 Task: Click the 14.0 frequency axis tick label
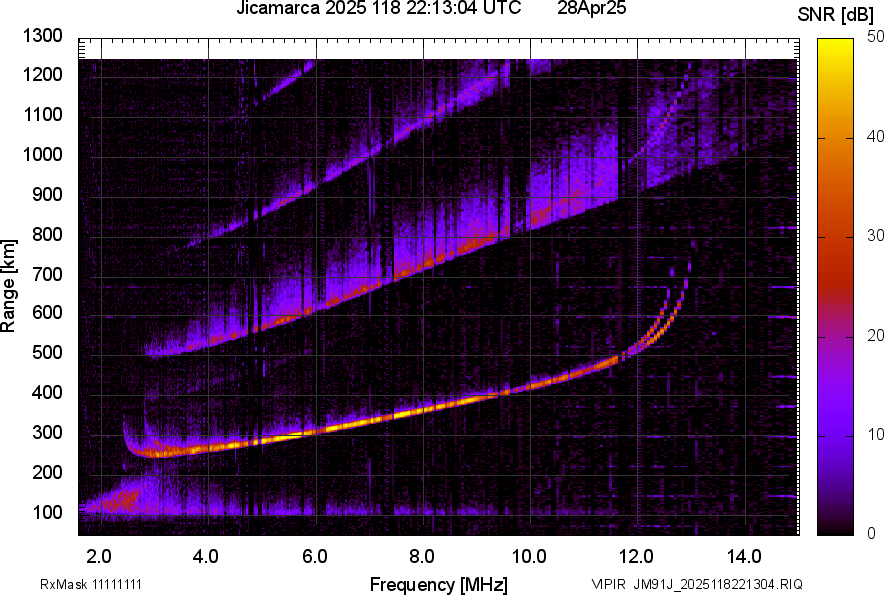(744, 557)
